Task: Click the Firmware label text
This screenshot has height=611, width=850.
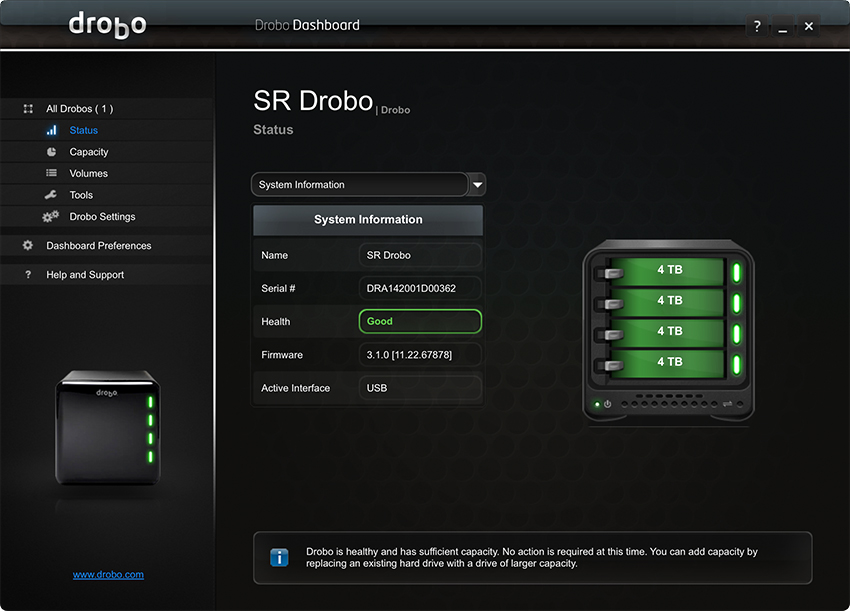Action: pos(282,355)
